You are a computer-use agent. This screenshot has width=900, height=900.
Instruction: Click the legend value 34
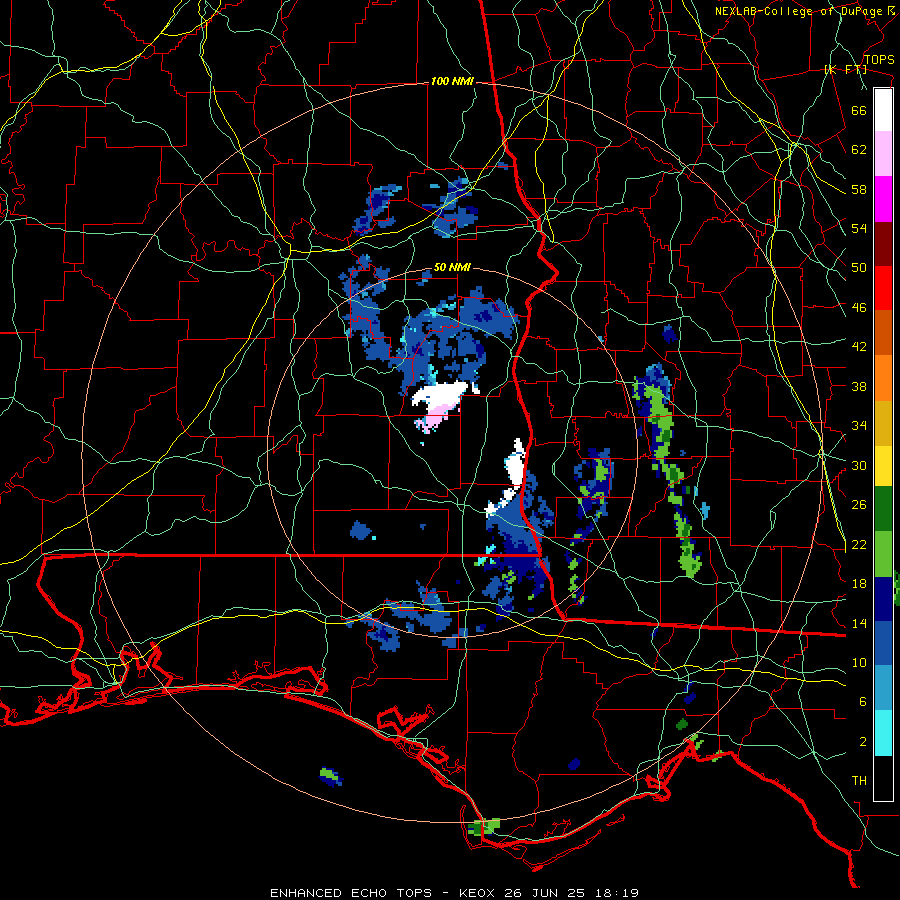(x=859, y=425)
